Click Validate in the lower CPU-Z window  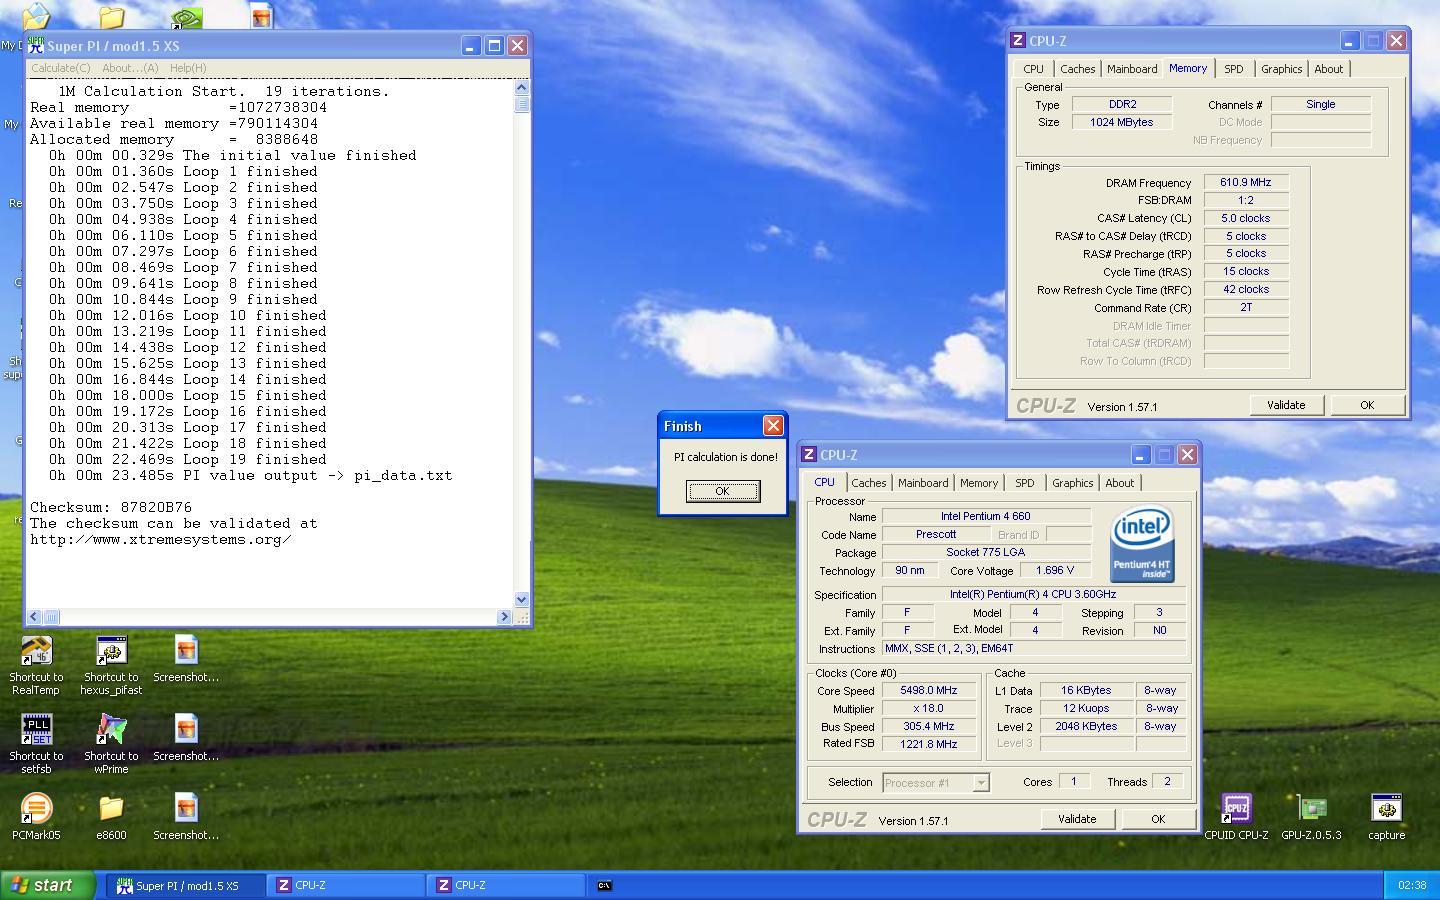pyautogui.click(x=1077, y=819)
